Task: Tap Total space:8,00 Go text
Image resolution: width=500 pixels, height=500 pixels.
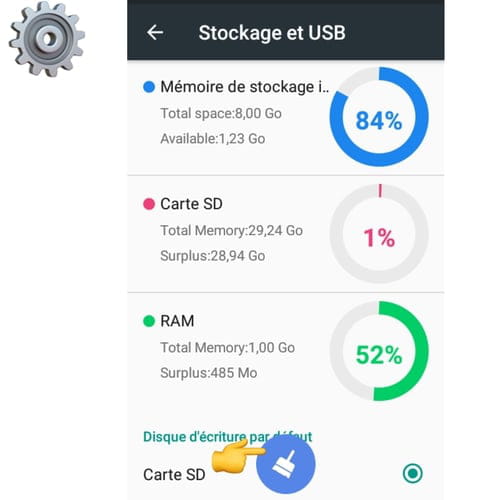Action: (x=221, y=113)
